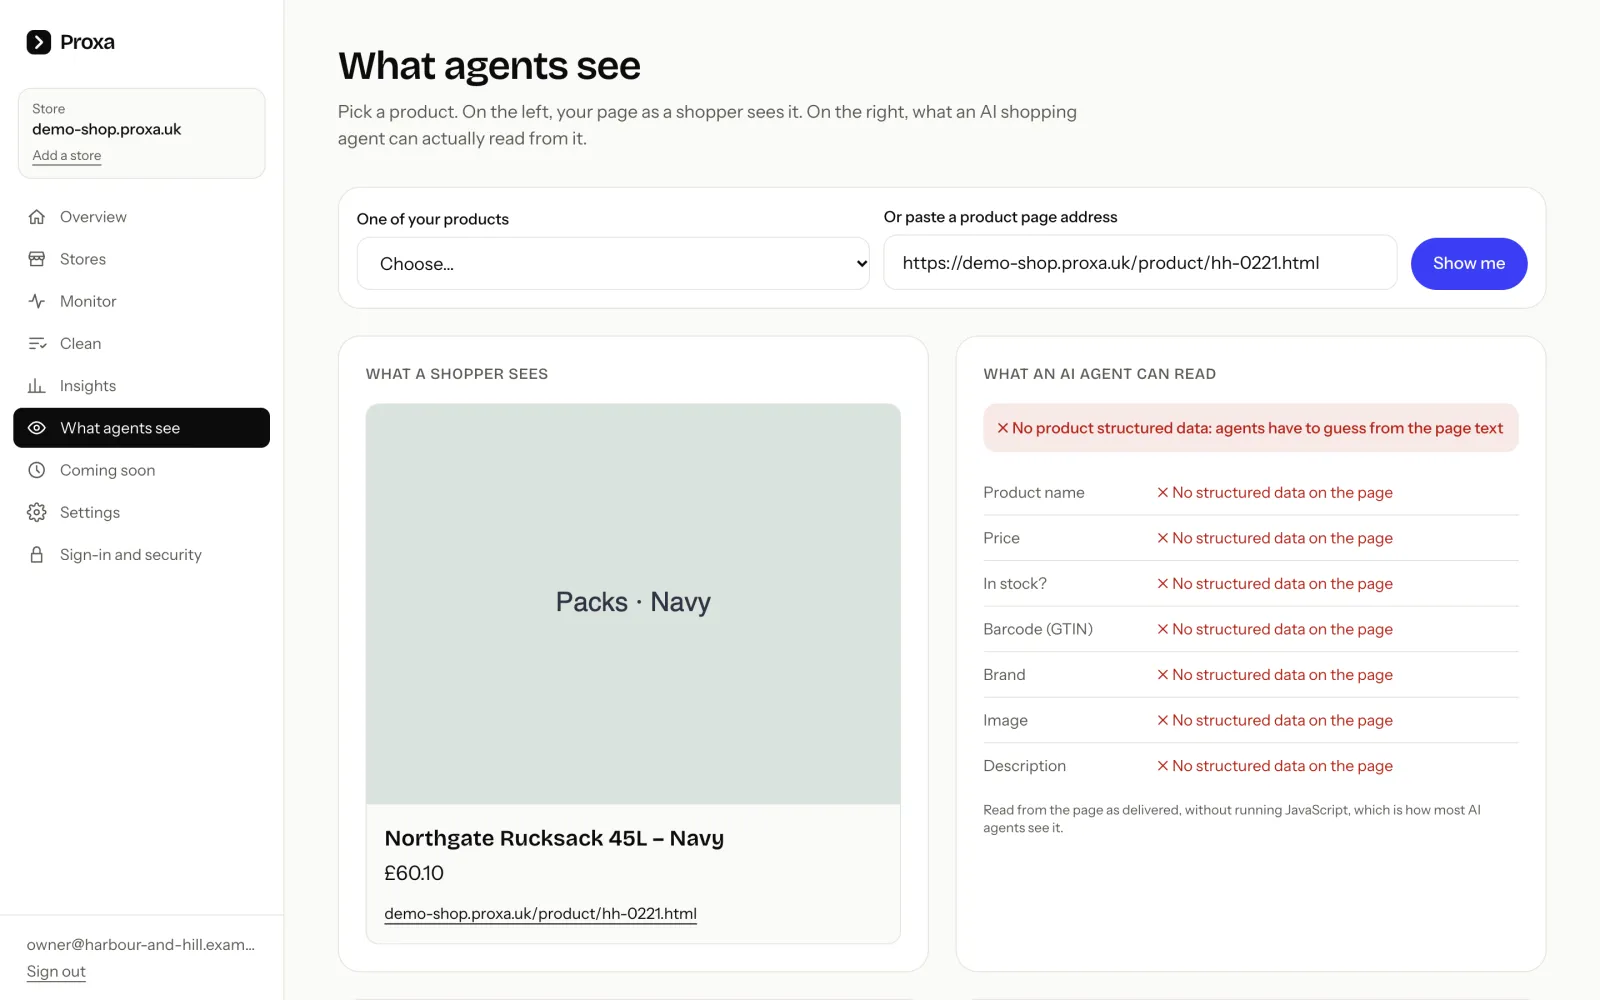This screenshot has height=1000, width=1600.
Task: Sign out of the account
Action: 56,972
